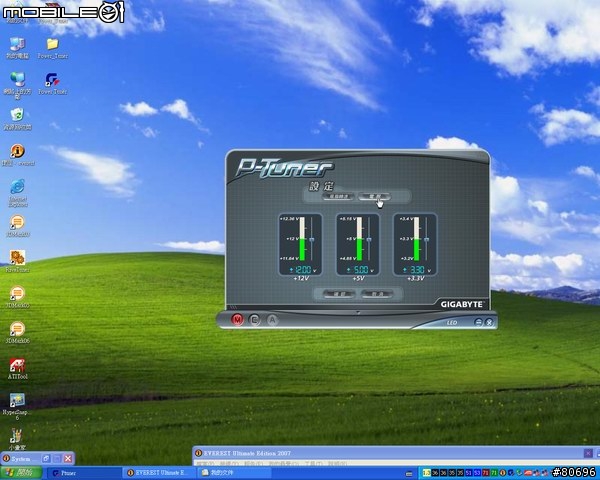Launch the 3DMark05 desktop shortcut
Screen dimensions: 600x480
pos(18,297)
